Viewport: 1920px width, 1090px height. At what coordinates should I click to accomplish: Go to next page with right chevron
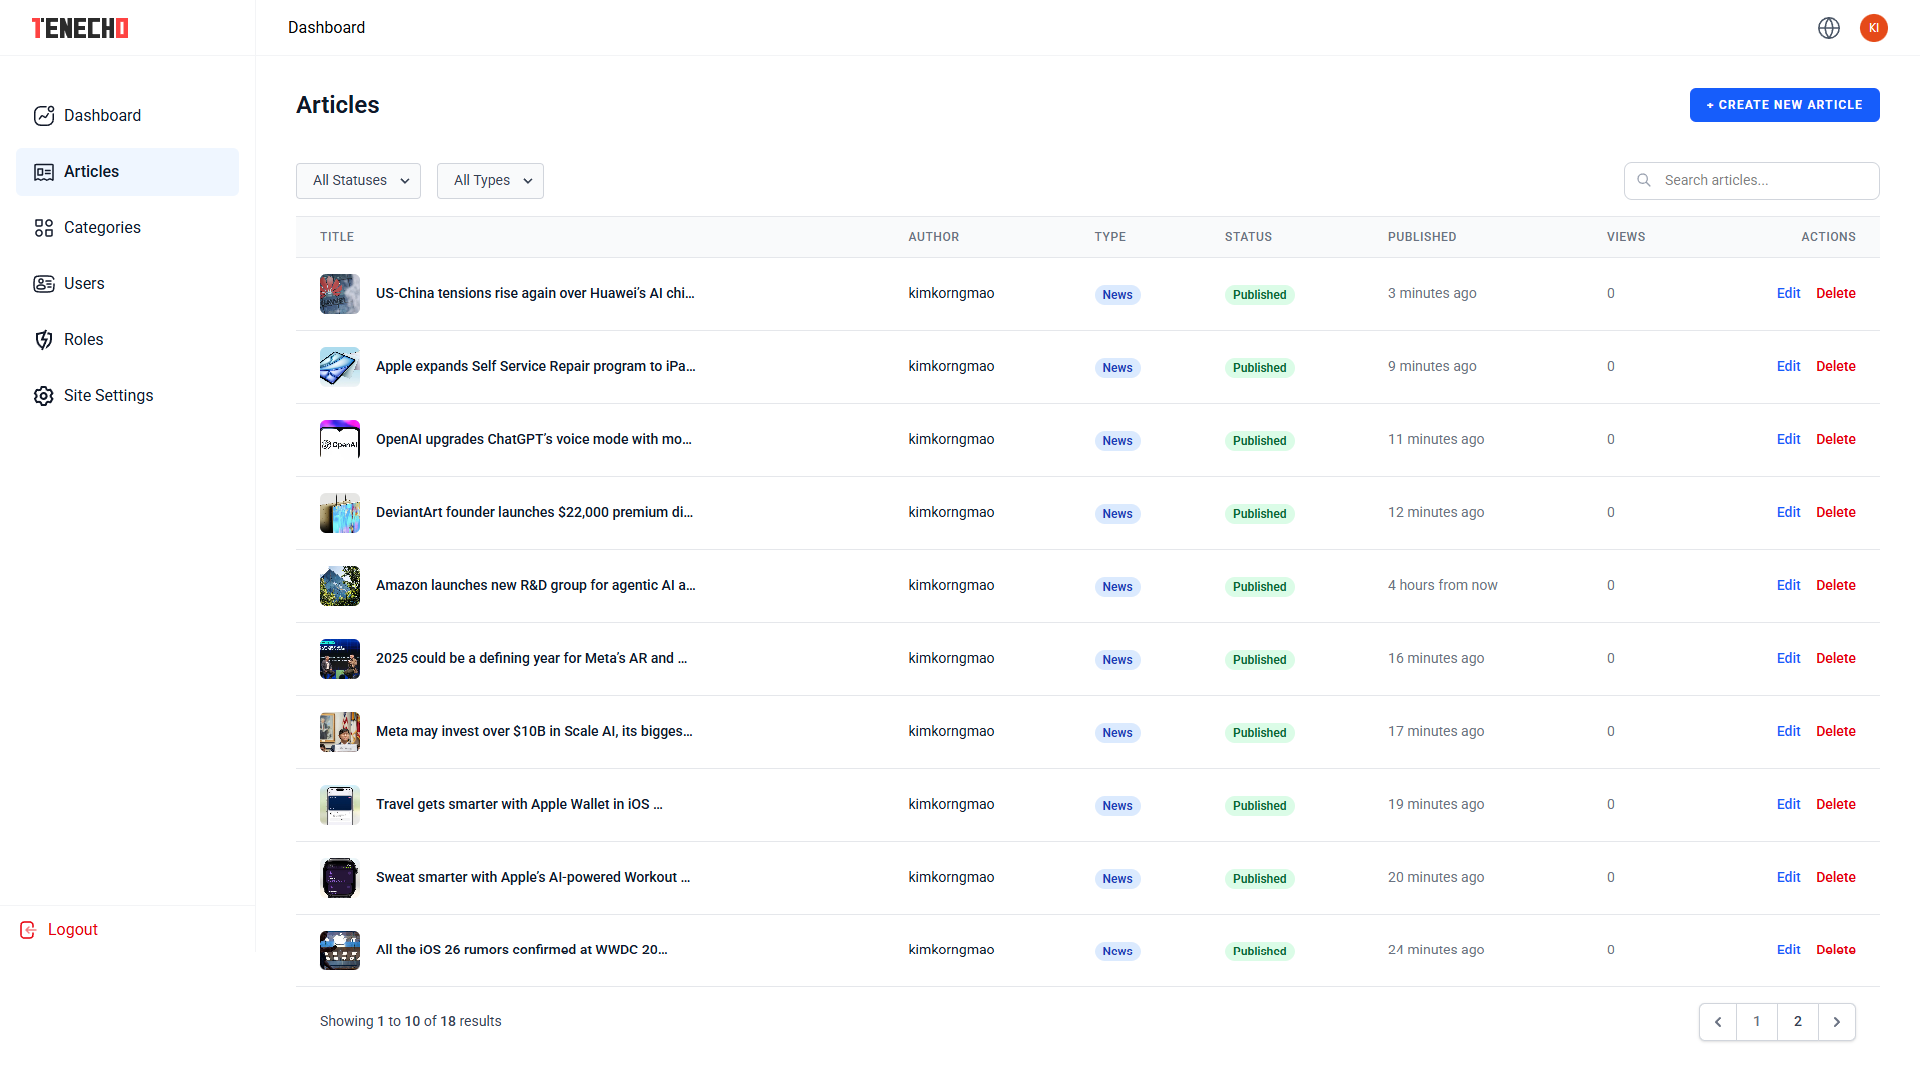(x=1836, y=1022)
